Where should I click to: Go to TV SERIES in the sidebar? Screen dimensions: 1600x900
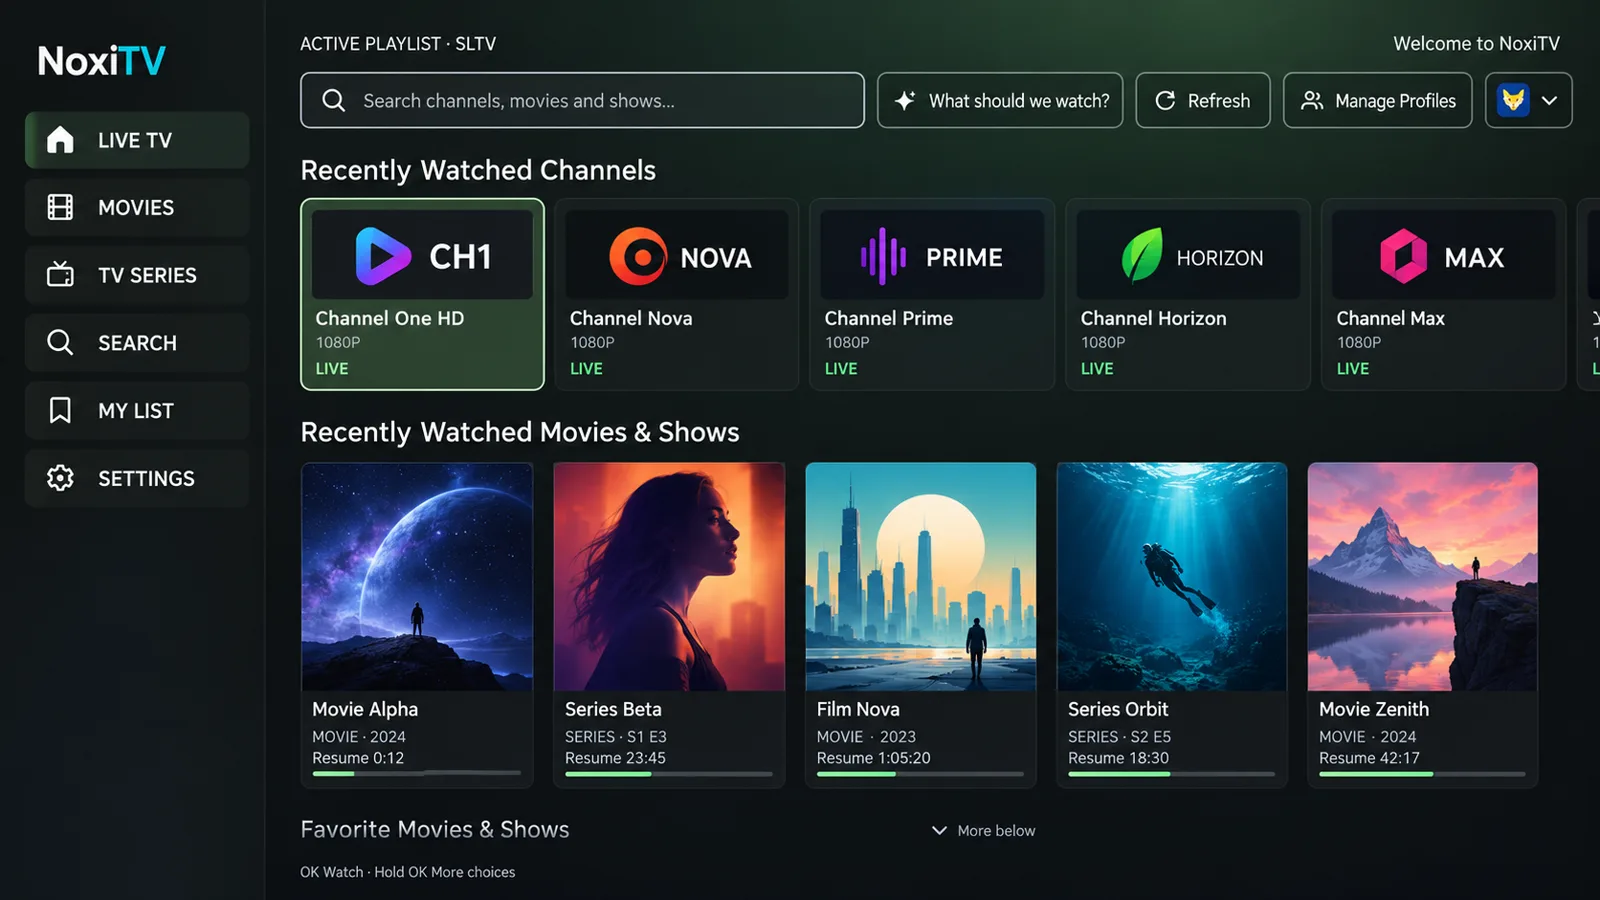click(137, 274)
